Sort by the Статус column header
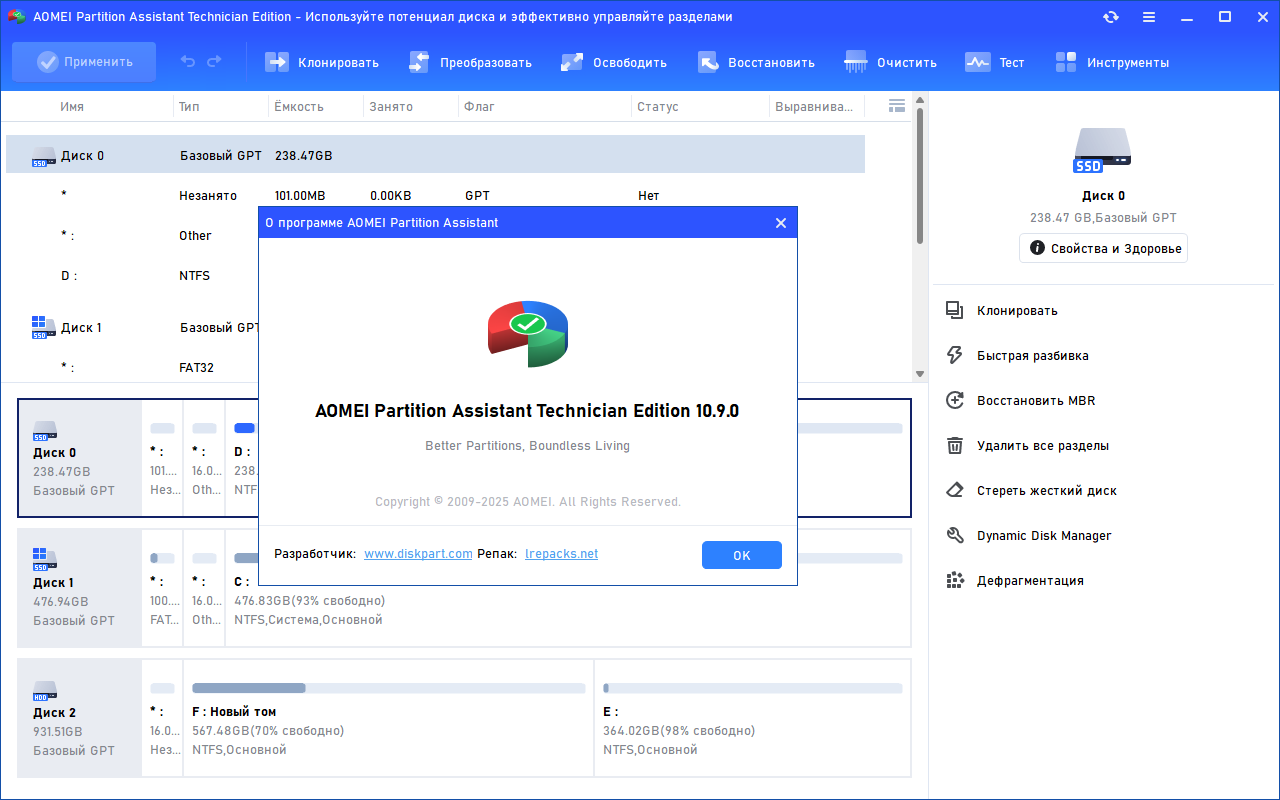The height and width of the screenshot is (800, 1280). point(658,106)
